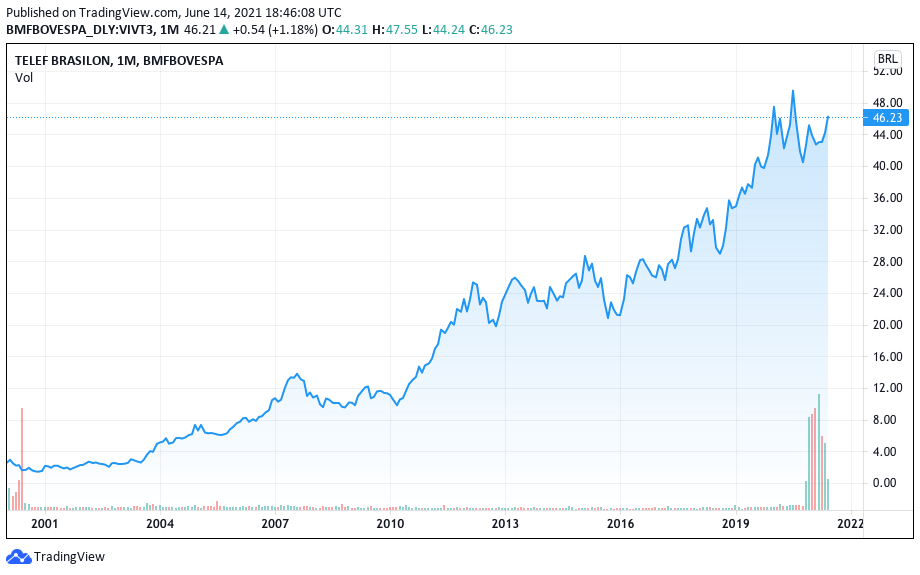Click the TELEF BRASILON chart title

119,60
